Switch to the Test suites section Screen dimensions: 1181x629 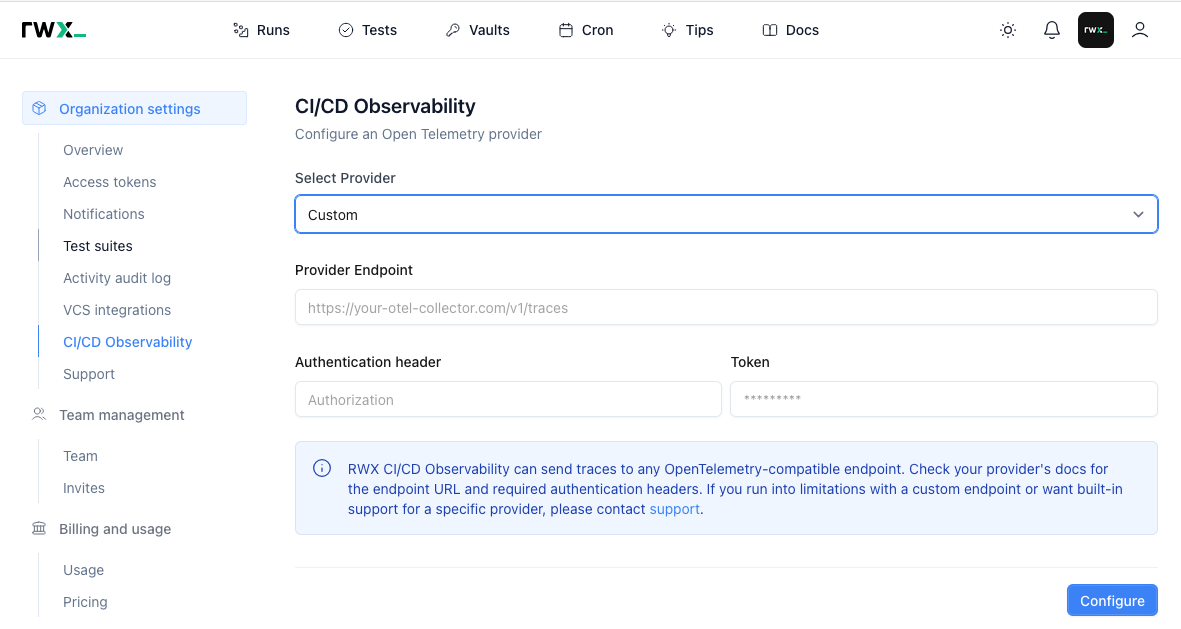pyautogui.click(x=97, y=245)
